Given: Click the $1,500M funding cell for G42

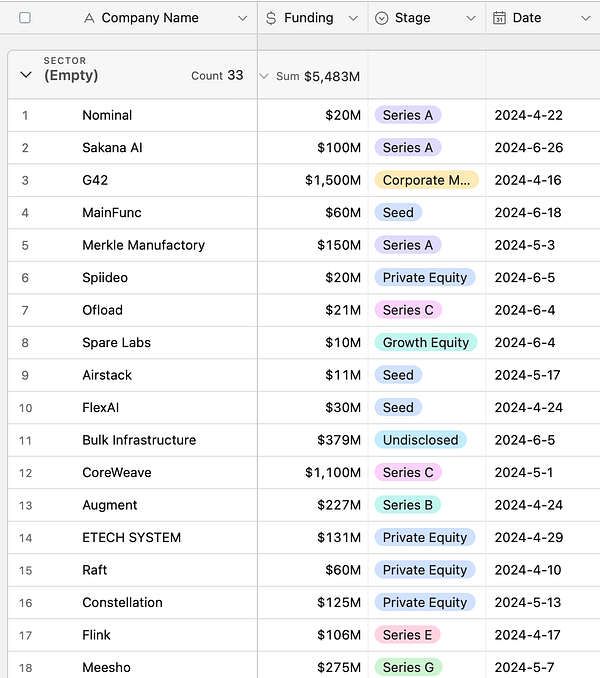Looking at the screenshot, I should click(333, 180).
